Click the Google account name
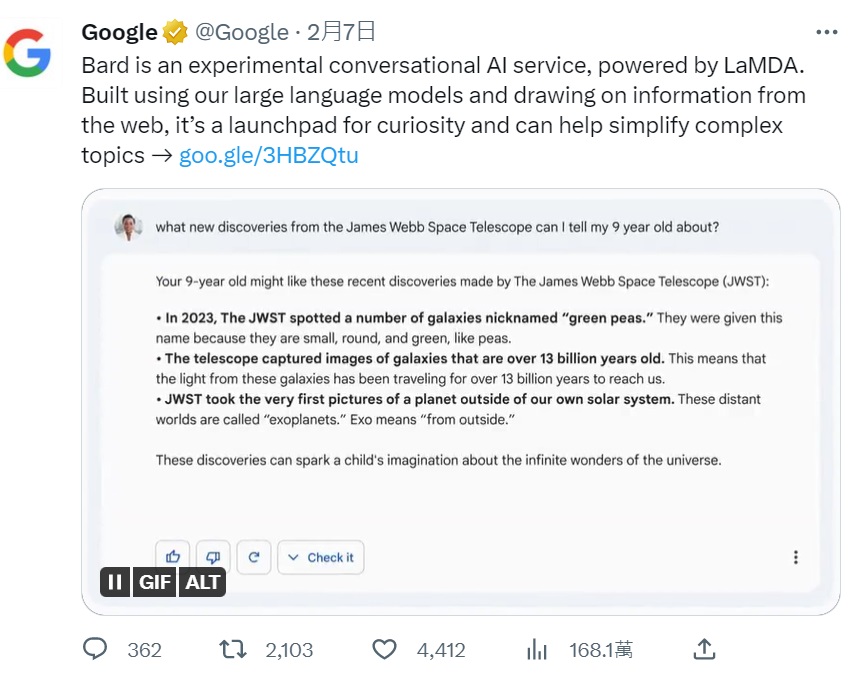 pos(119,32)
